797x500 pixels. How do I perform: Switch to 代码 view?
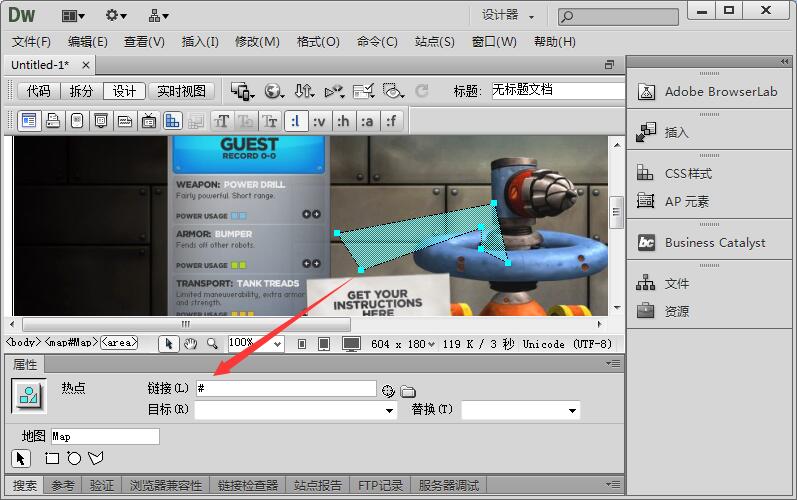pyautogui.click(x=39, y=91)
